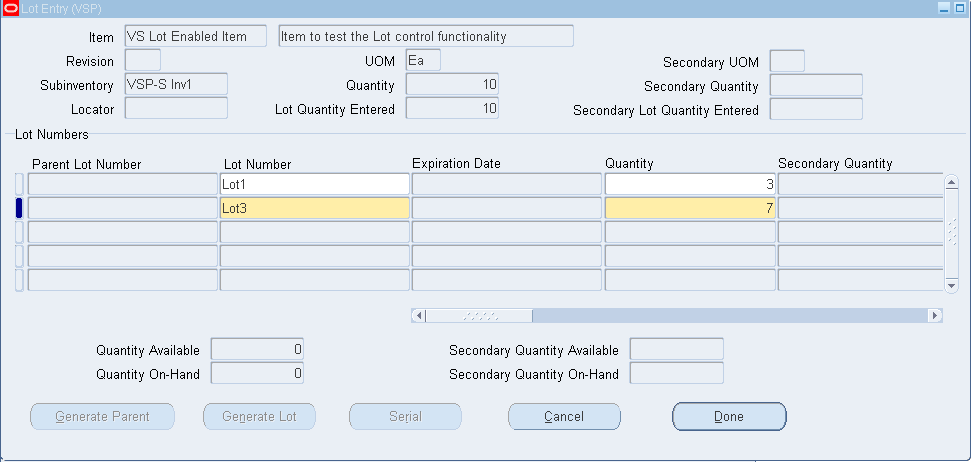Click the Lot Quantity Entered field
The width and height of the screenshot is (971, 462).
[x=453, y=108]
